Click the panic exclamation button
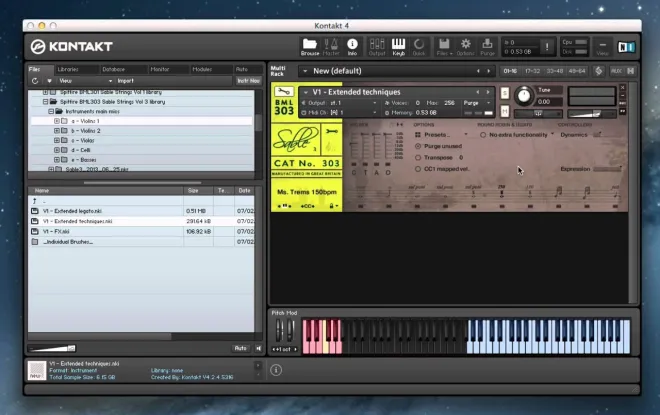660x415 pixels. (x=547, y=47)
